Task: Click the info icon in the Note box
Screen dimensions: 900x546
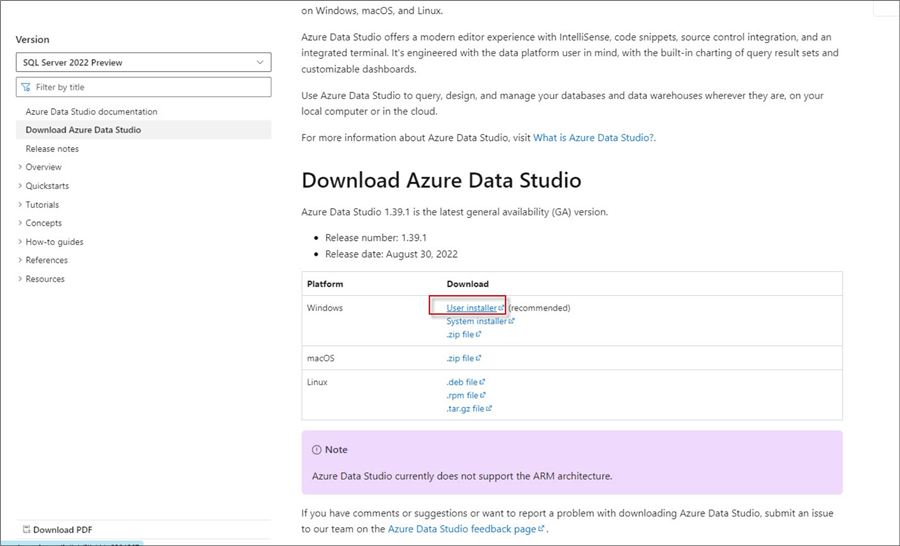Action: 316,450
